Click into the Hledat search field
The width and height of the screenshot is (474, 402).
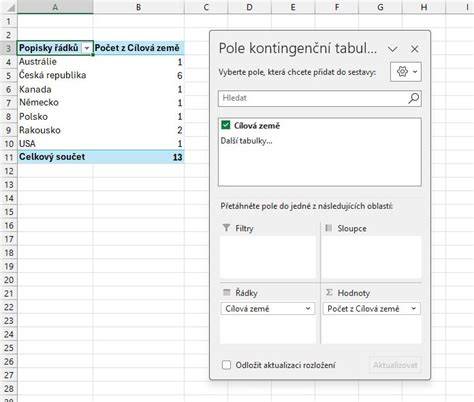click(x=312, y=98)
